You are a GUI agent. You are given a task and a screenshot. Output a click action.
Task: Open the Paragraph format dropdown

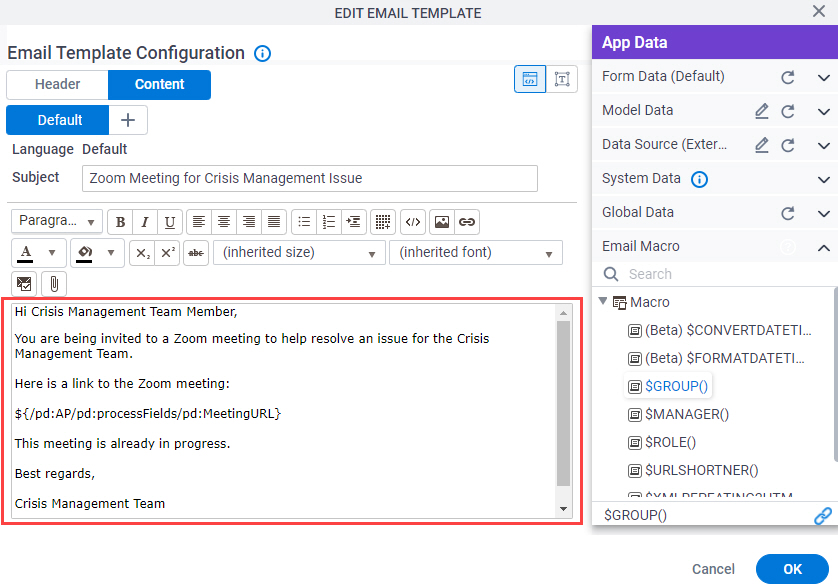coord(57,221)
